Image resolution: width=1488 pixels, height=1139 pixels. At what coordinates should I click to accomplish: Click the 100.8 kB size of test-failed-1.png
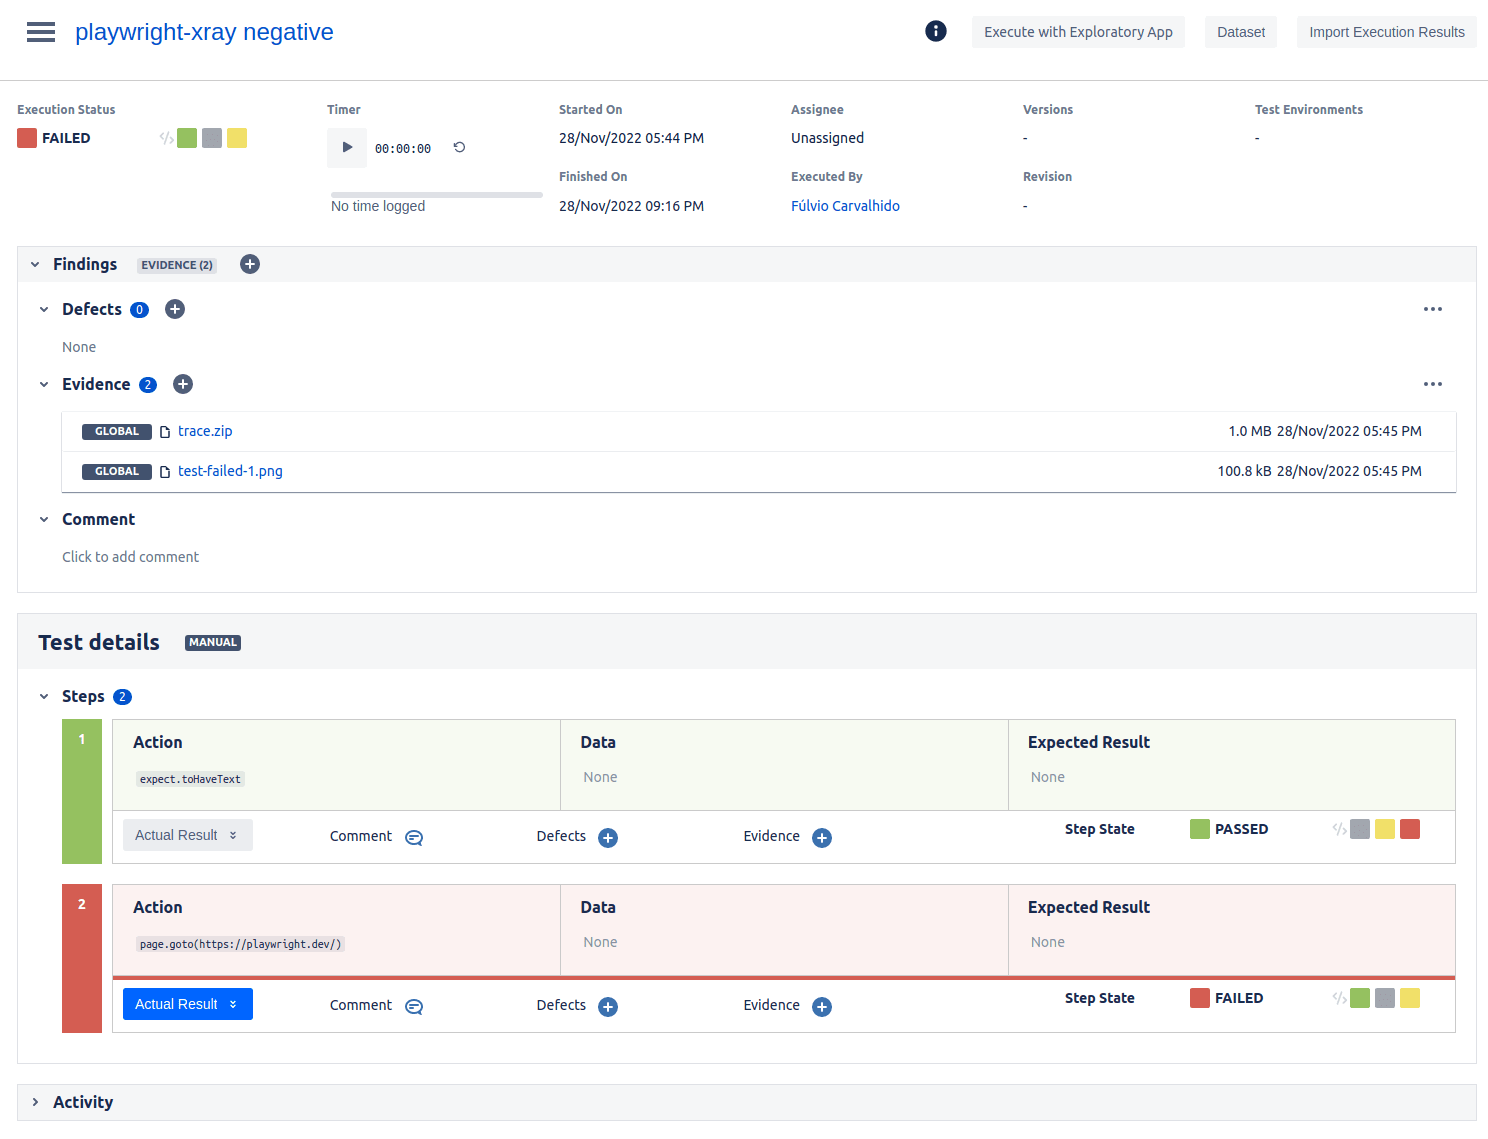tap(1244, 471)
